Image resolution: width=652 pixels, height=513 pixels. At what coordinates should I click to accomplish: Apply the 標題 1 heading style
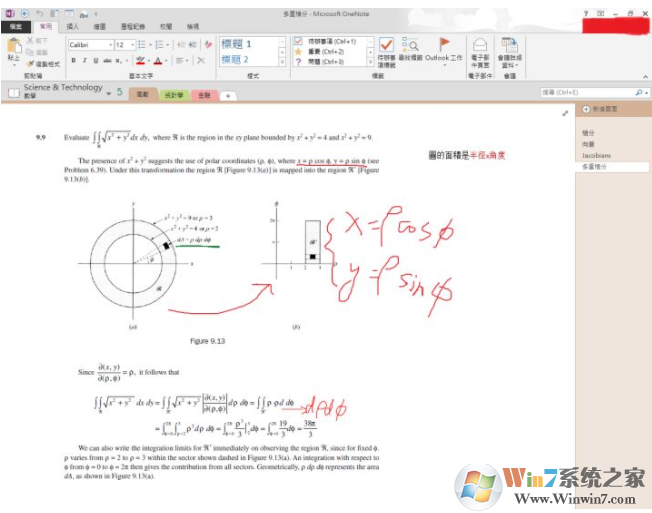coord(236,44)
